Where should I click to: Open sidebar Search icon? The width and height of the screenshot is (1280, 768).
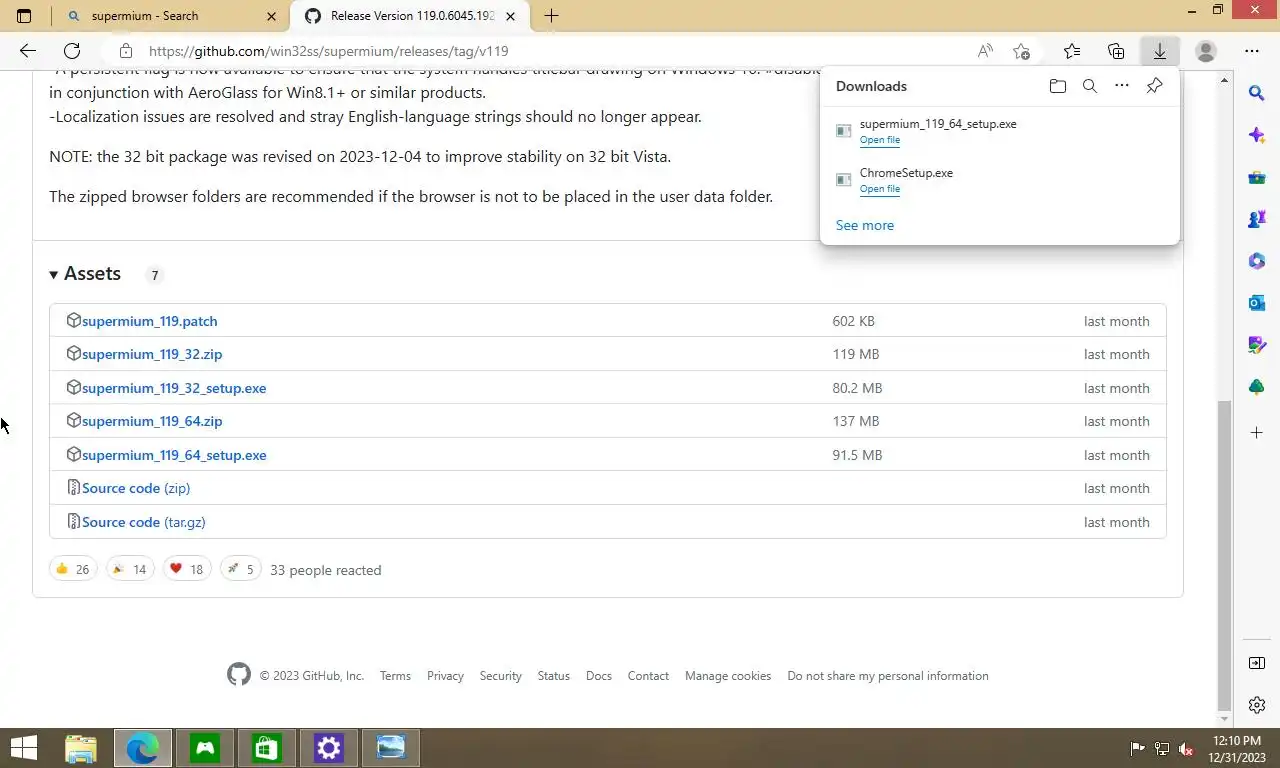pyautogui.click(x=1257, y=93)
